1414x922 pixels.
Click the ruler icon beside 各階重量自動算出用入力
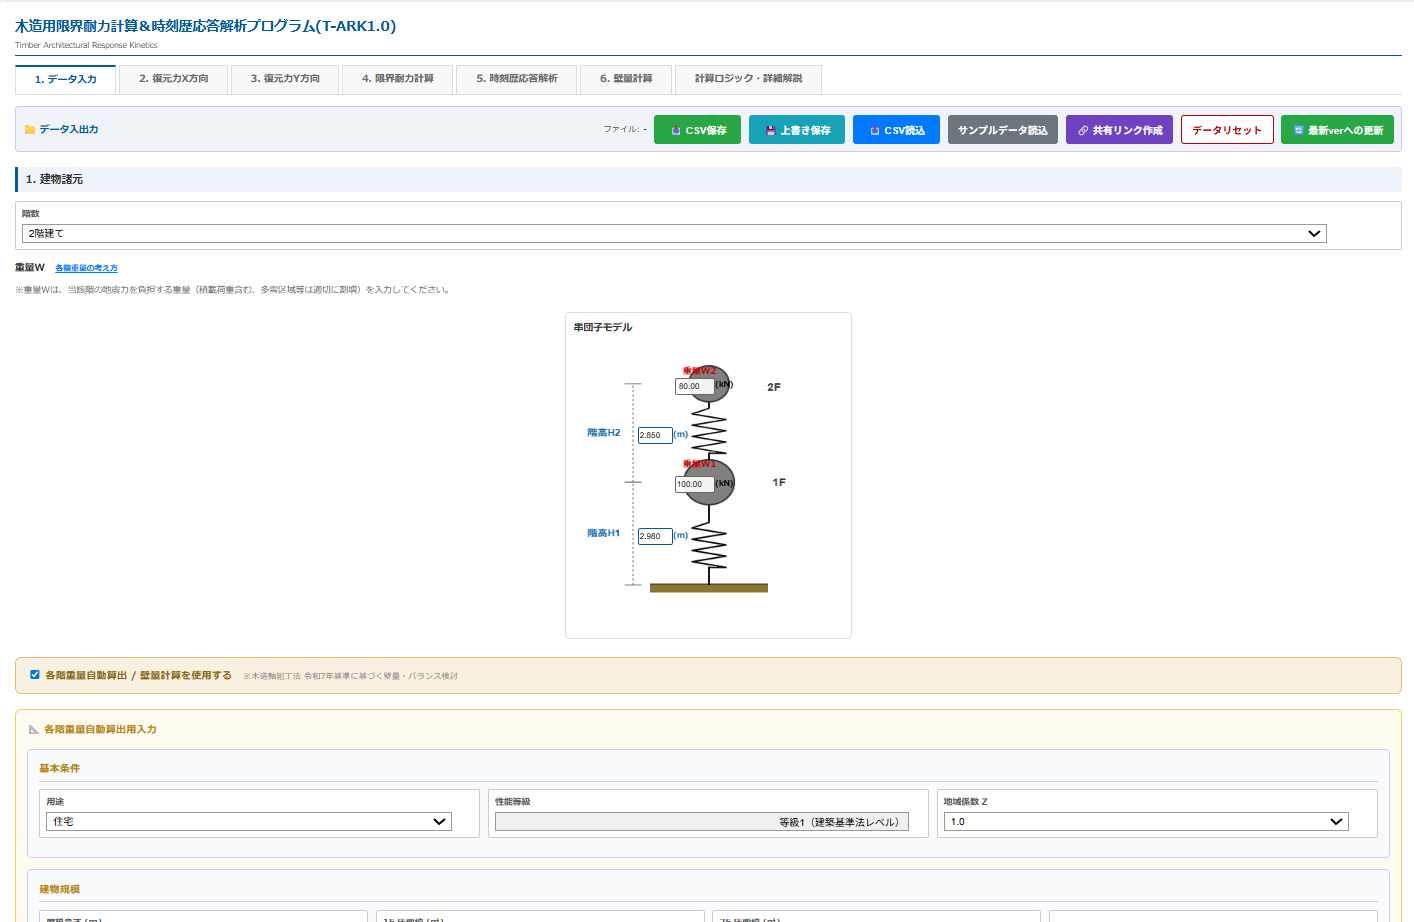click(34, 730)
